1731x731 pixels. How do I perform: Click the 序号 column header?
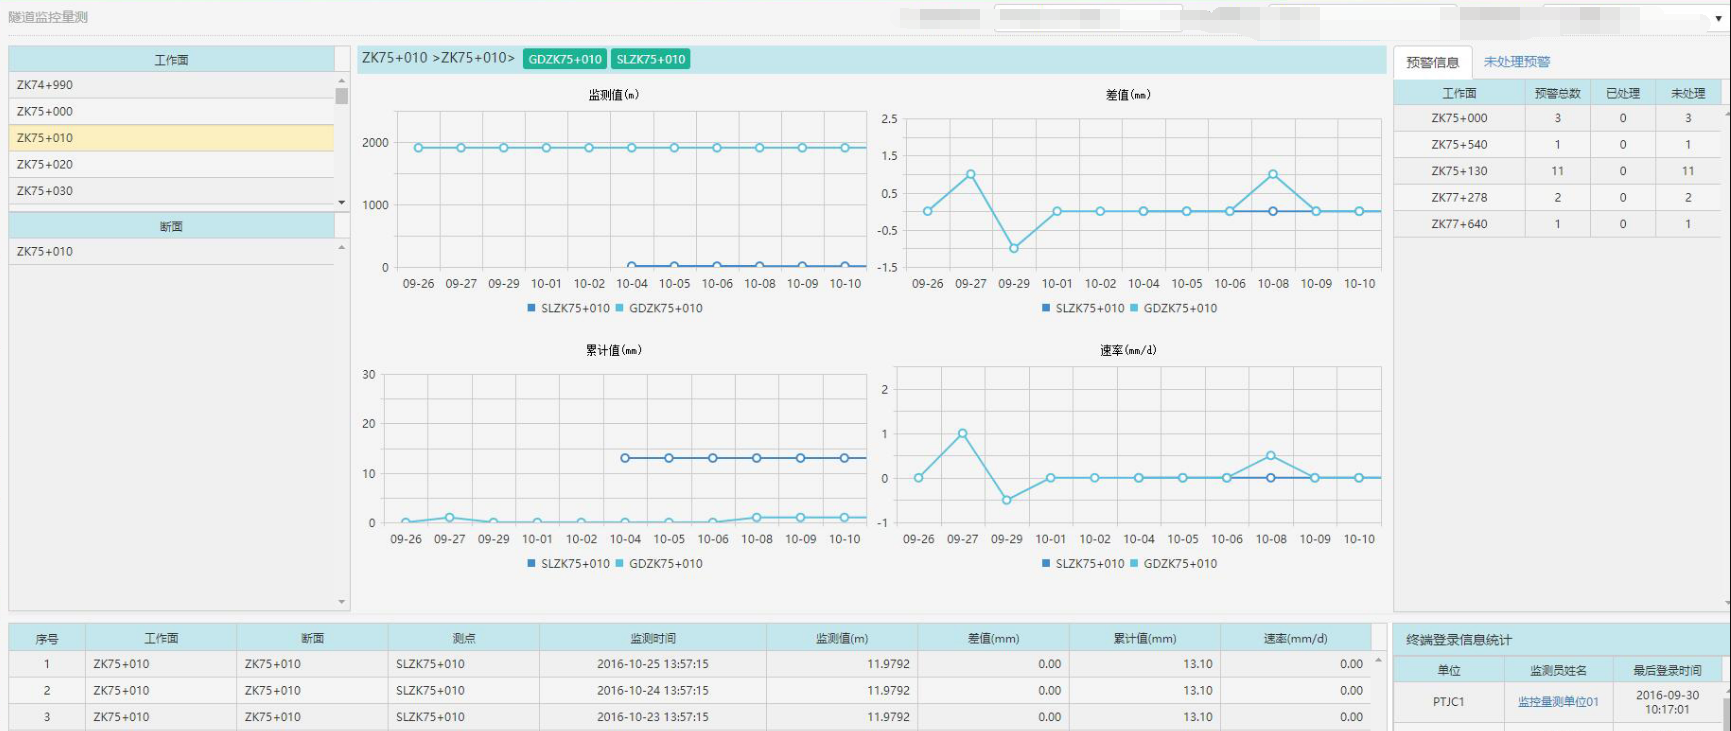(47, 638)
